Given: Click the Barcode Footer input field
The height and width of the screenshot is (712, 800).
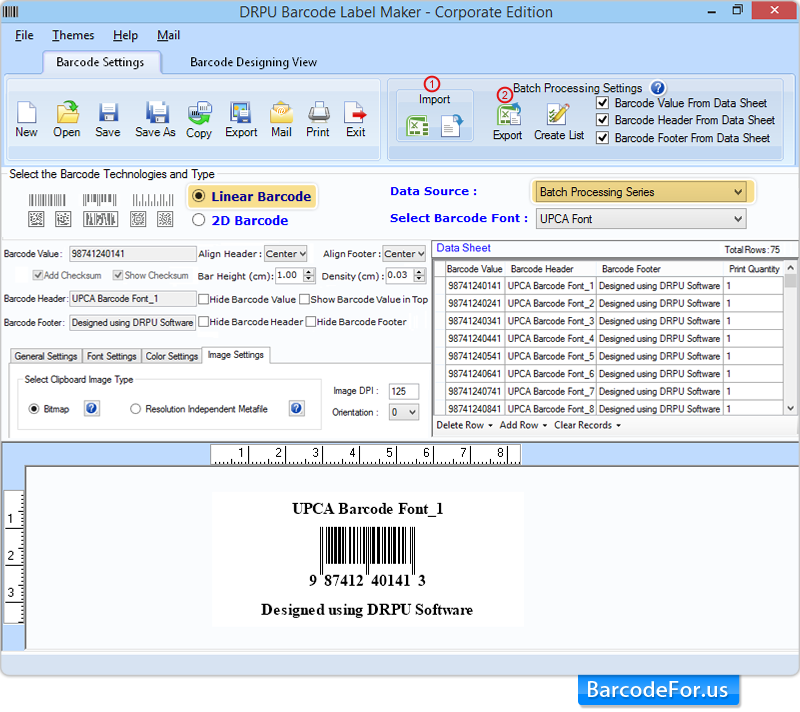Looking at the screenshot, I should click(133, 322).
